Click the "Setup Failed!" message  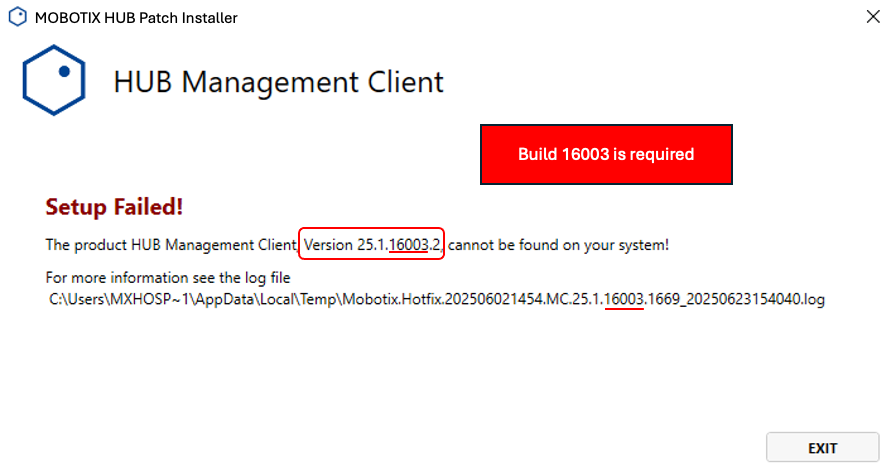(114, 207)
